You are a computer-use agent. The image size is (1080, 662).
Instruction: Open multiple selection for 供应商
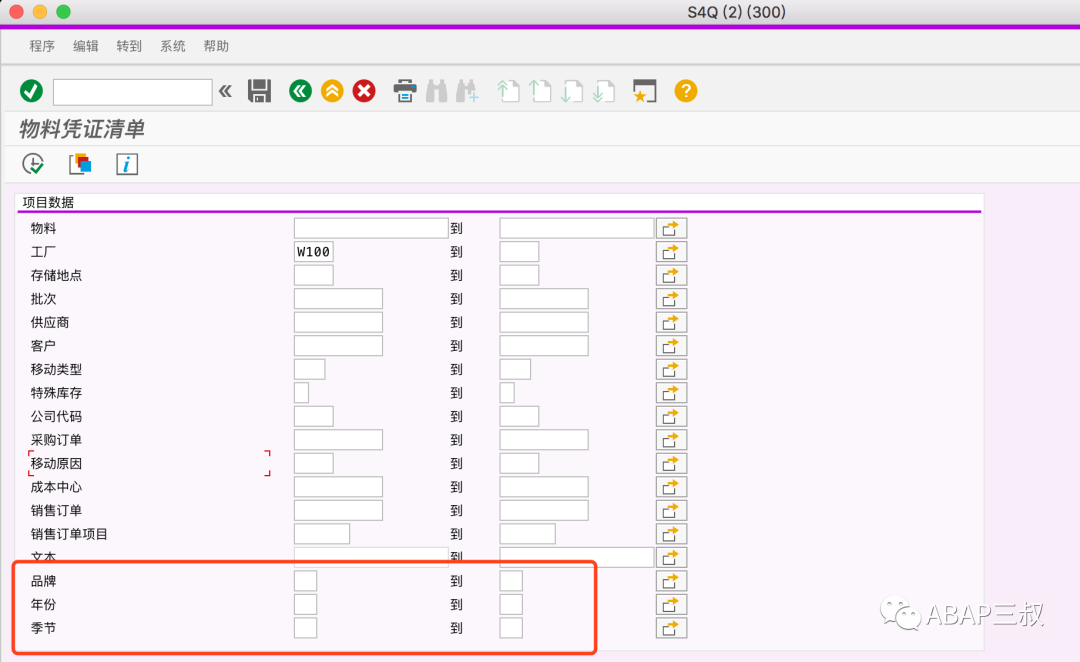(671, 322)
